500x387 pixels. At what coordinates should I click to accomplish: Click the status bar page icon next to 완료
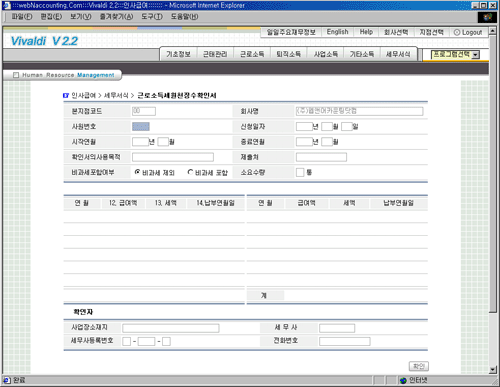[7, 380]
